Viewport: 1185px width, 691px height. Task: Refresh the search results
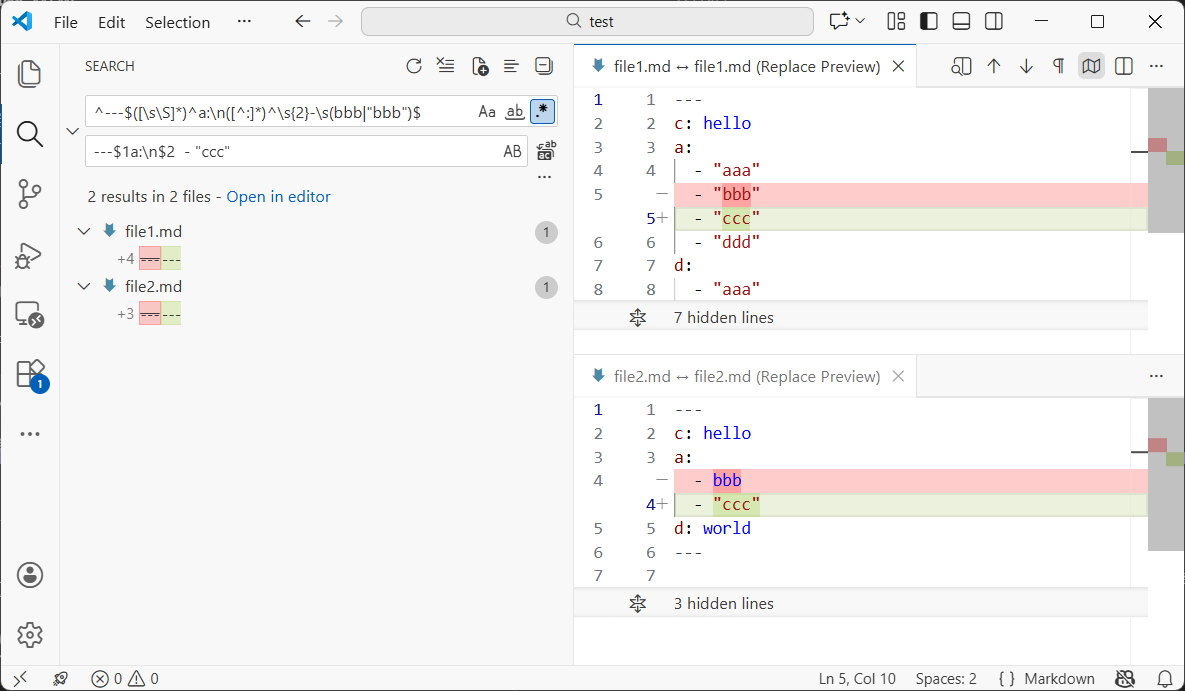414,67
